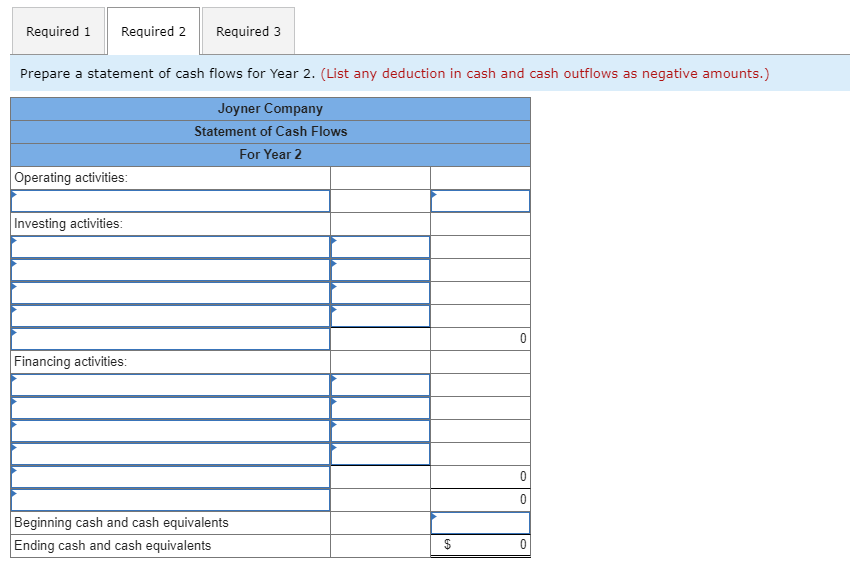The width and height of the screenshot is (850, 562).
Task: Open second line item dropdown under Investing activities
Action: 170,270
